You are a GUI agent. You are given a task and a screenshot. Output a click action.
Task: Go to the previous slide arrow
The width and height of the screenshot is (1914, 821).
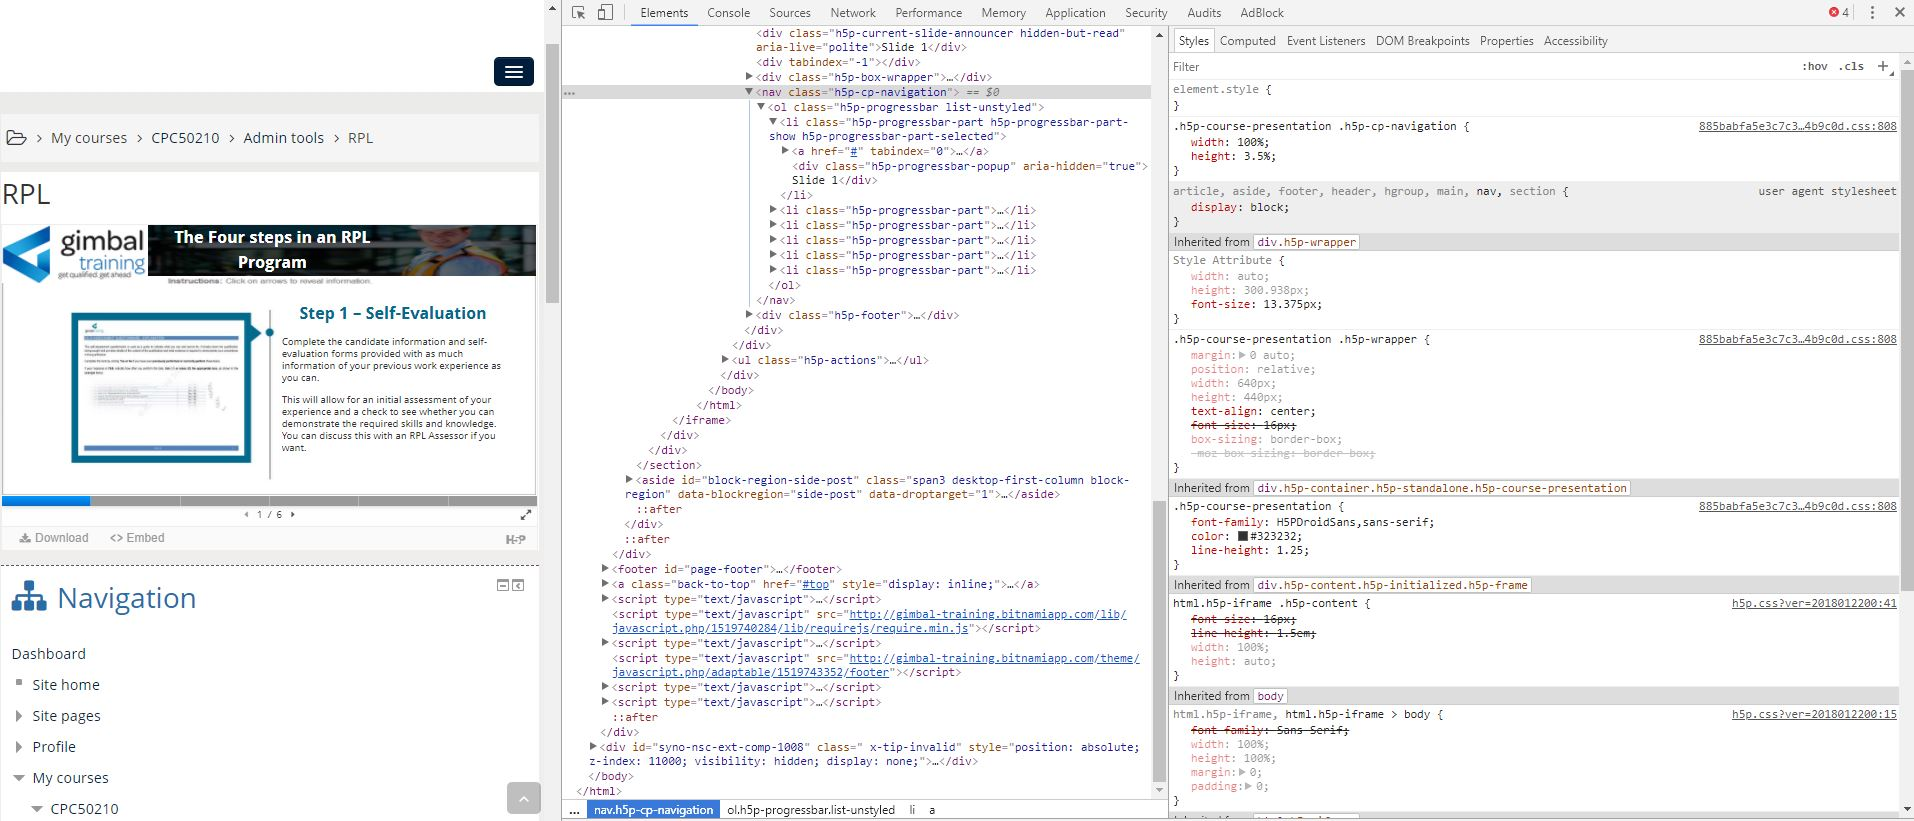click(x=247, y=515)
